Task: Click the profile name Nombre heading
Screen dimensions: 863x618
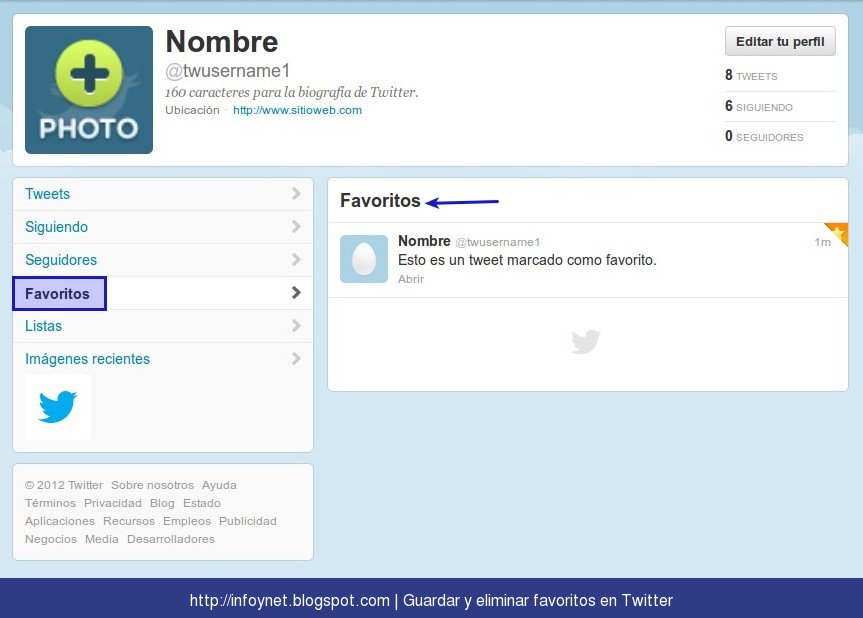Action: pyautogui.click(x=222, y=42)
